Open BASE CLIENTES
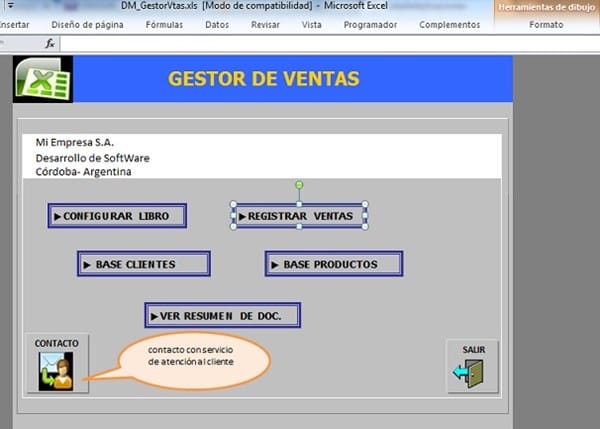600x429 pixels. pyautogui.click(x=143, y=264)
